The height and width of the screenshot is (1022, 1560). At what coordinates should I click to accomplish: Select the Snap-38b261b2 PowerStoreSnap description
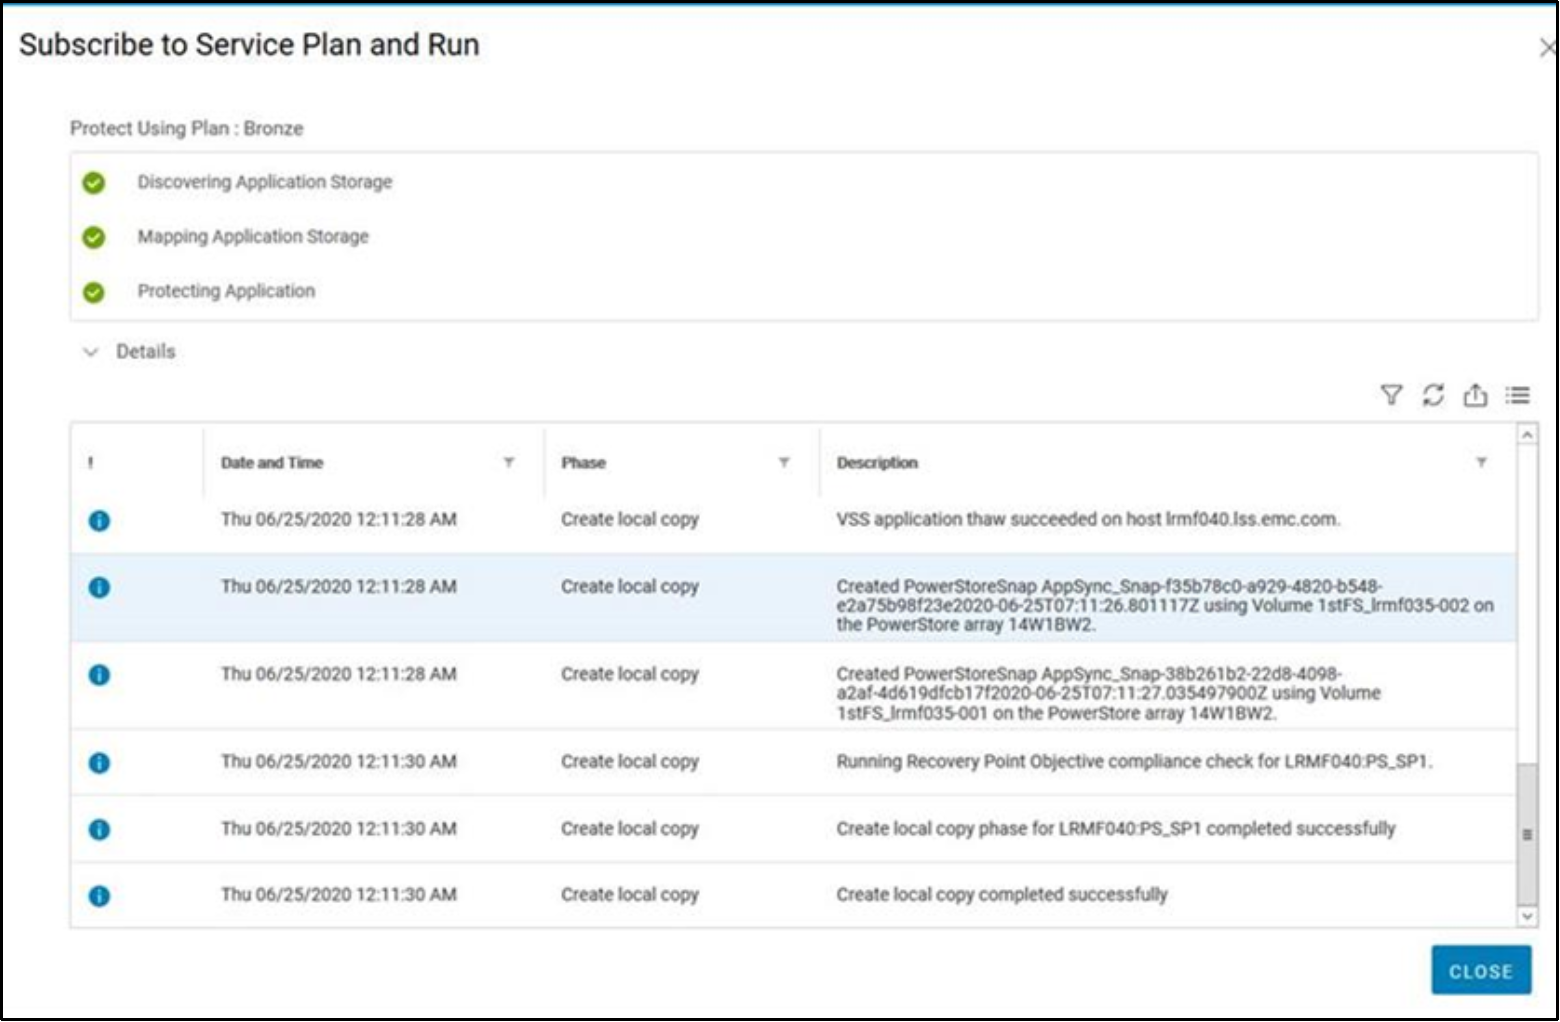pos(1108,693)
